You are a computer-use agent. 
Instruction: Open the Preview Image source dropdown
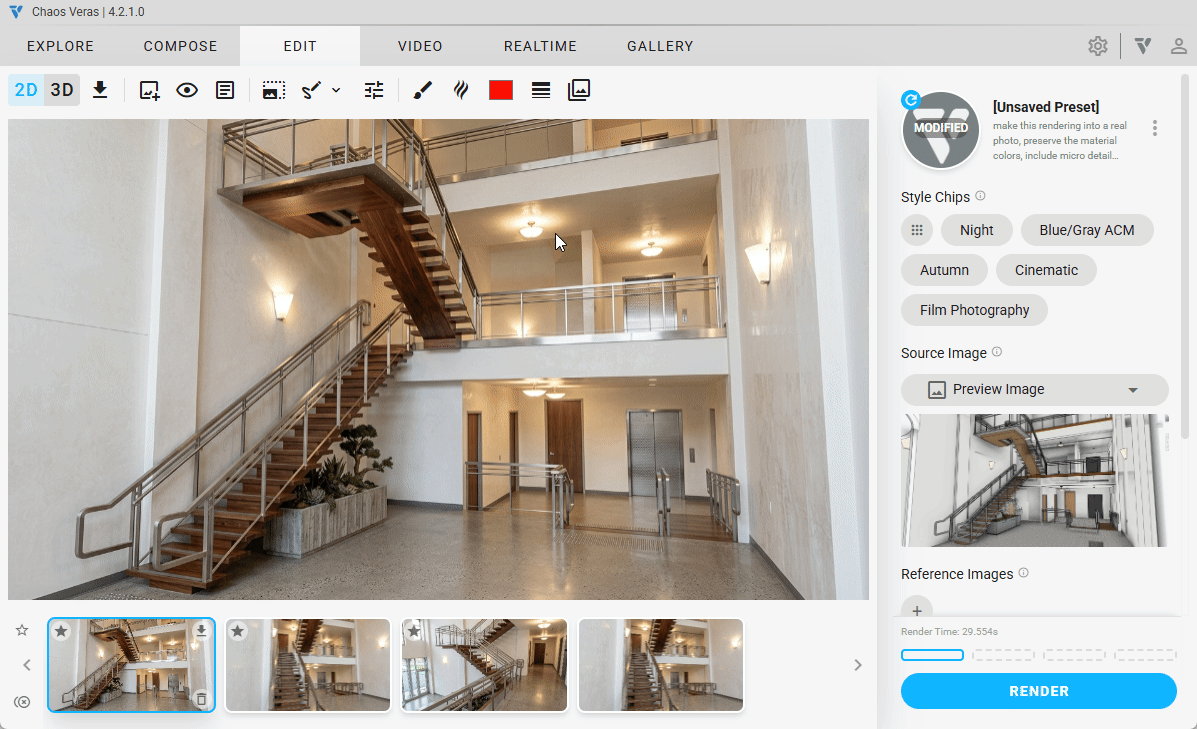pos(1034,390)
